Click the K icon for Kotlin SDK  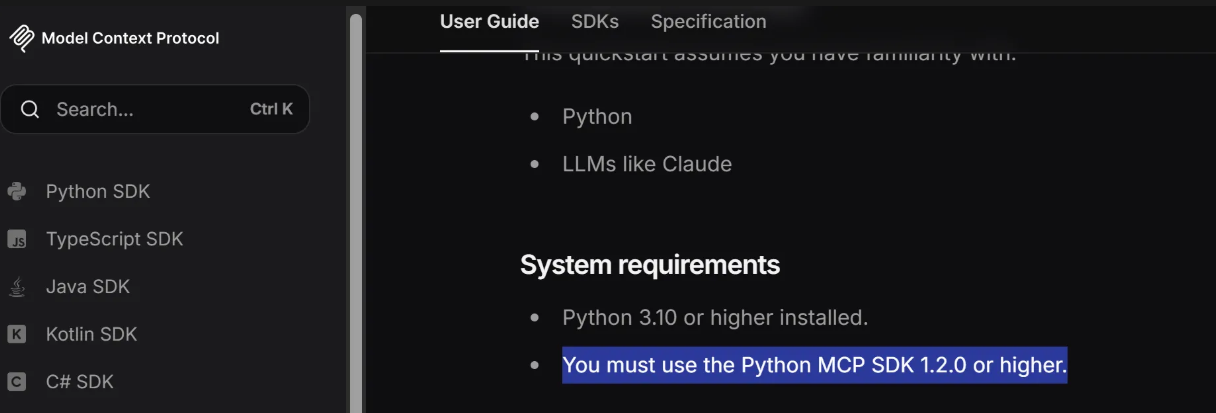pyautogui.click(x=16, y=335)
